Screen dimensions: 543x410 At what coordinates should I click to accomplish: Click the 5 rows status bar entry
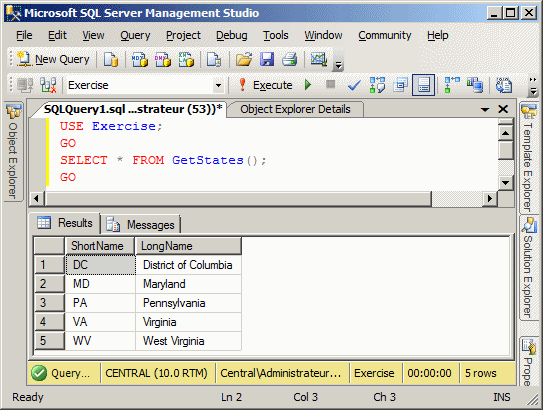[x=481, y=373]
